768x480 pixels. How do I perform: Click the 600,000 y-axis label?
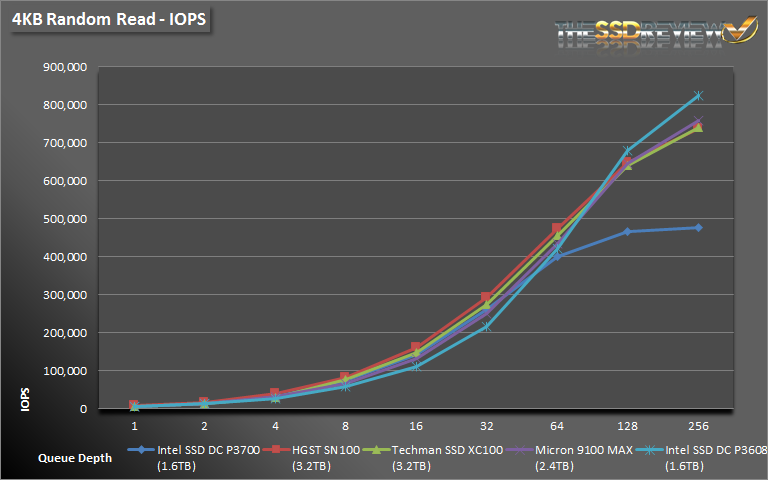point(65,181)
